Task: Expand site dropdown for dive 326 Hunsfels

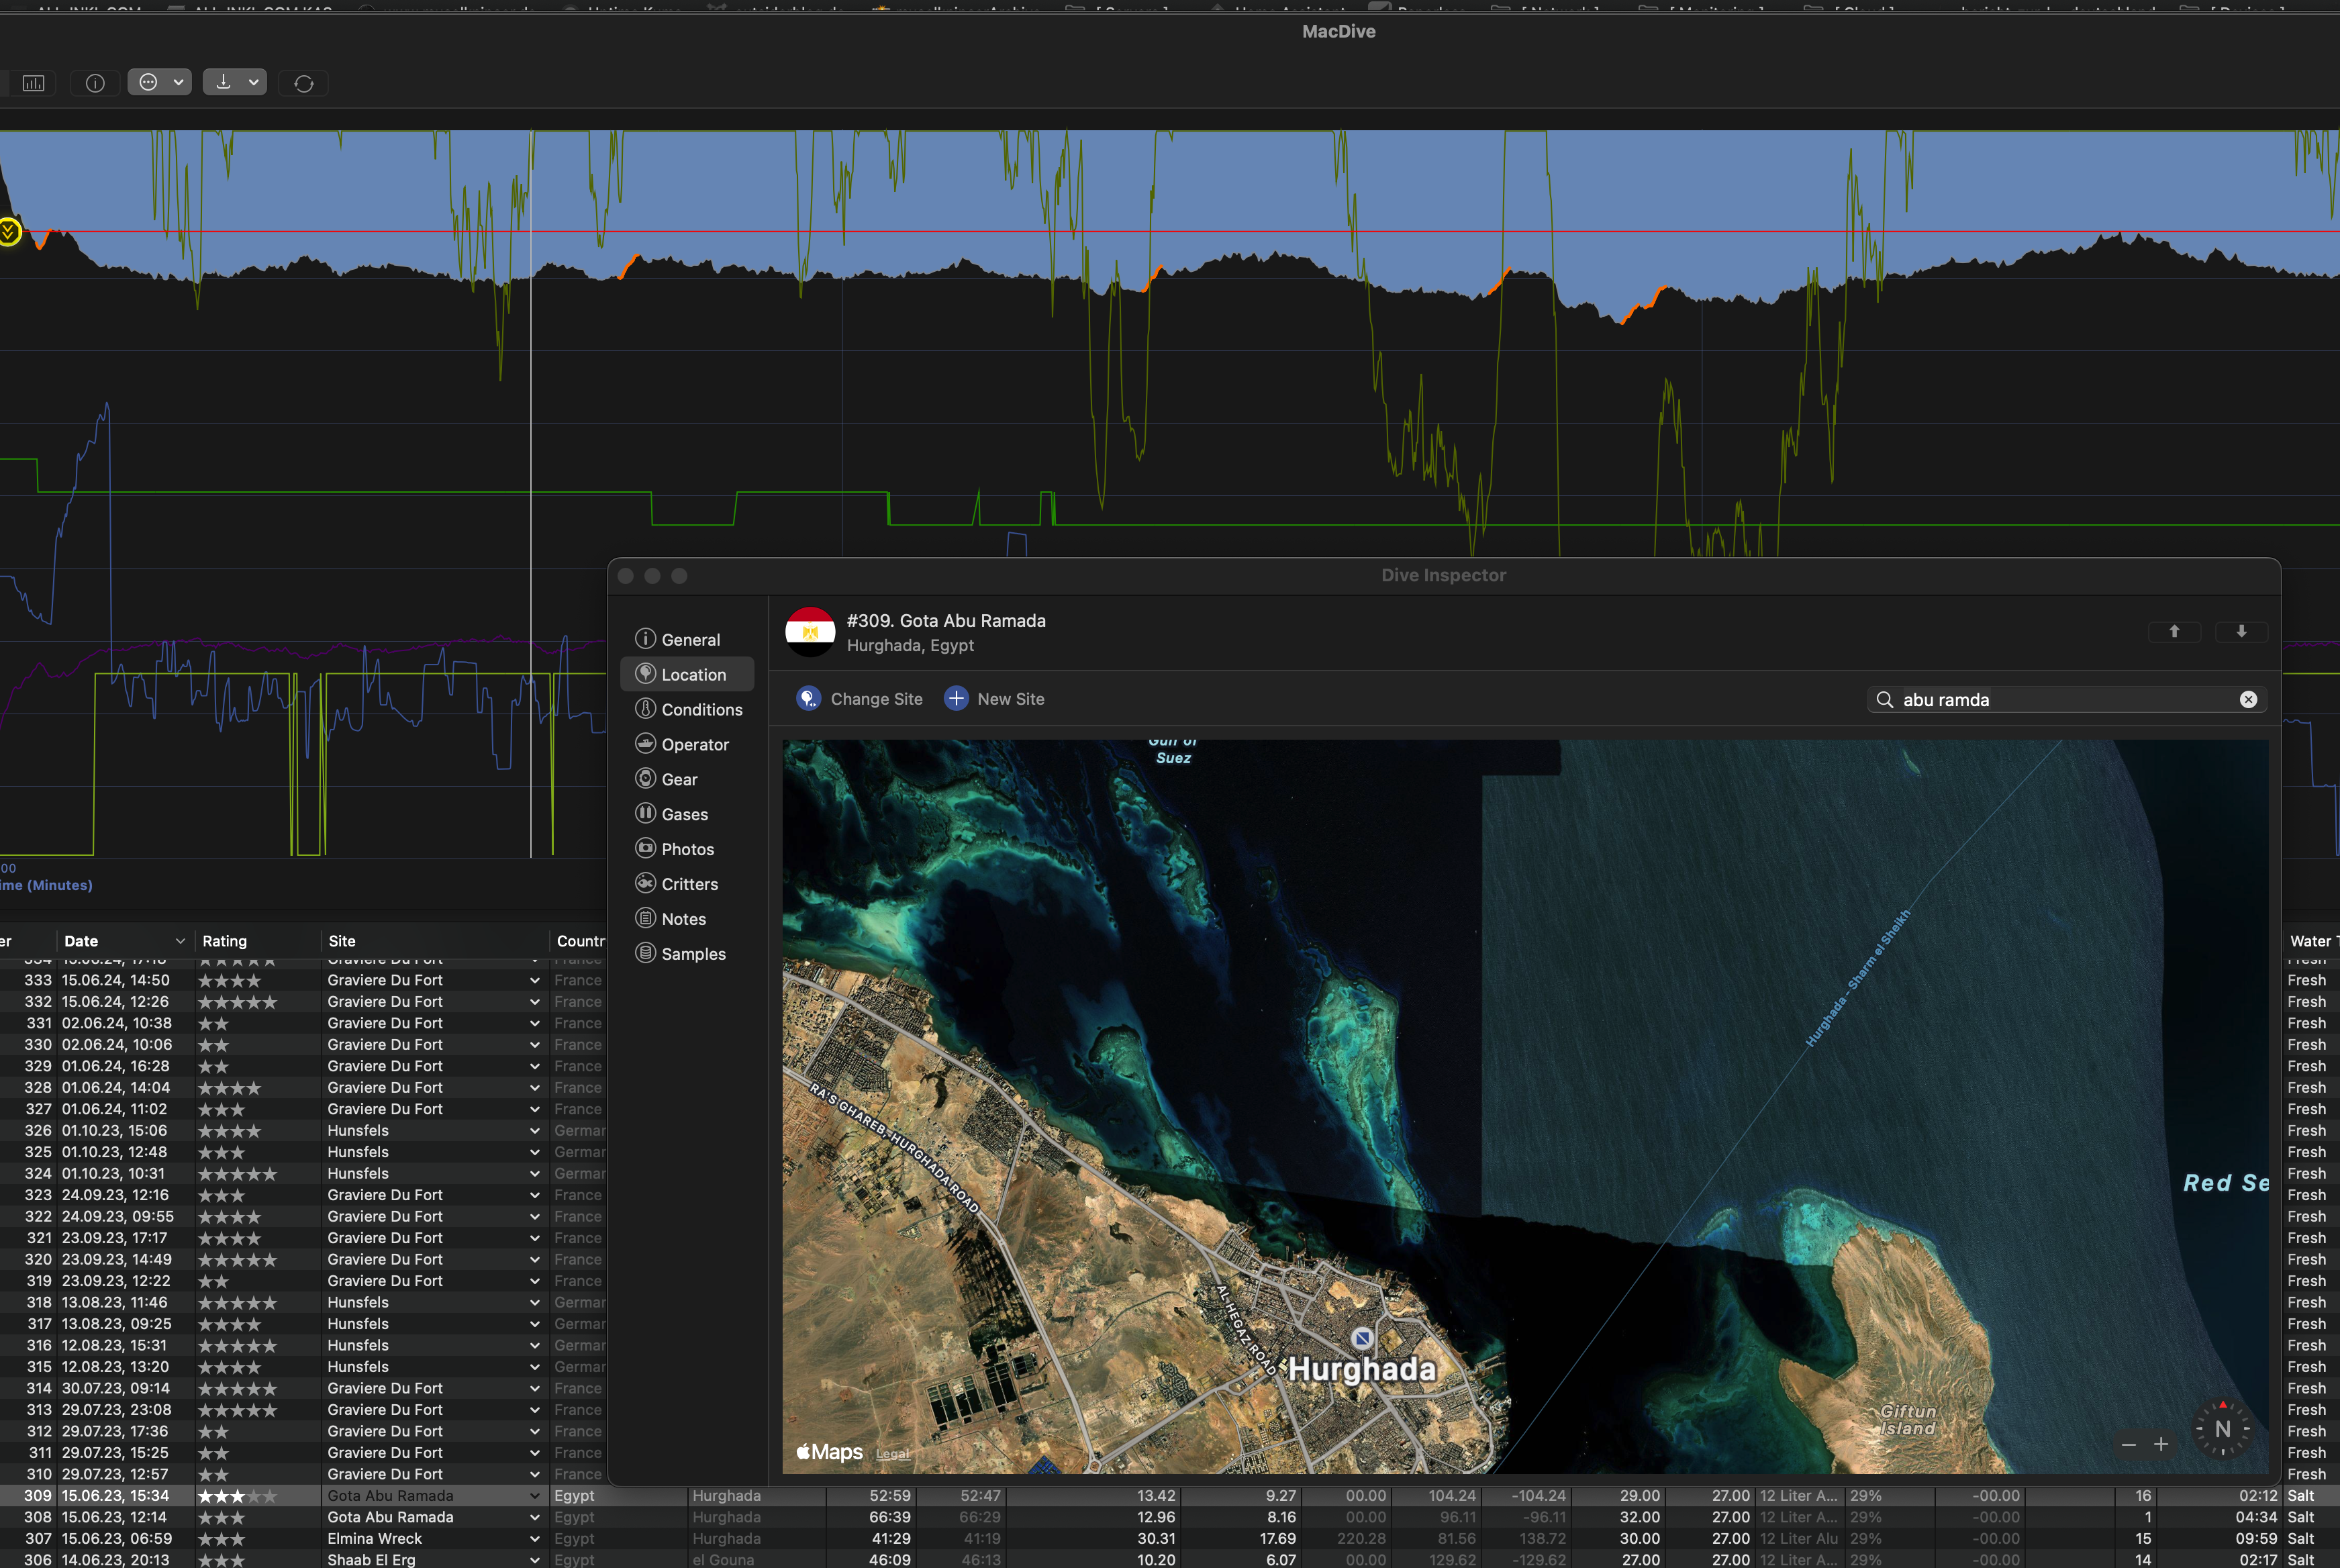Action: coord(535,1131)
